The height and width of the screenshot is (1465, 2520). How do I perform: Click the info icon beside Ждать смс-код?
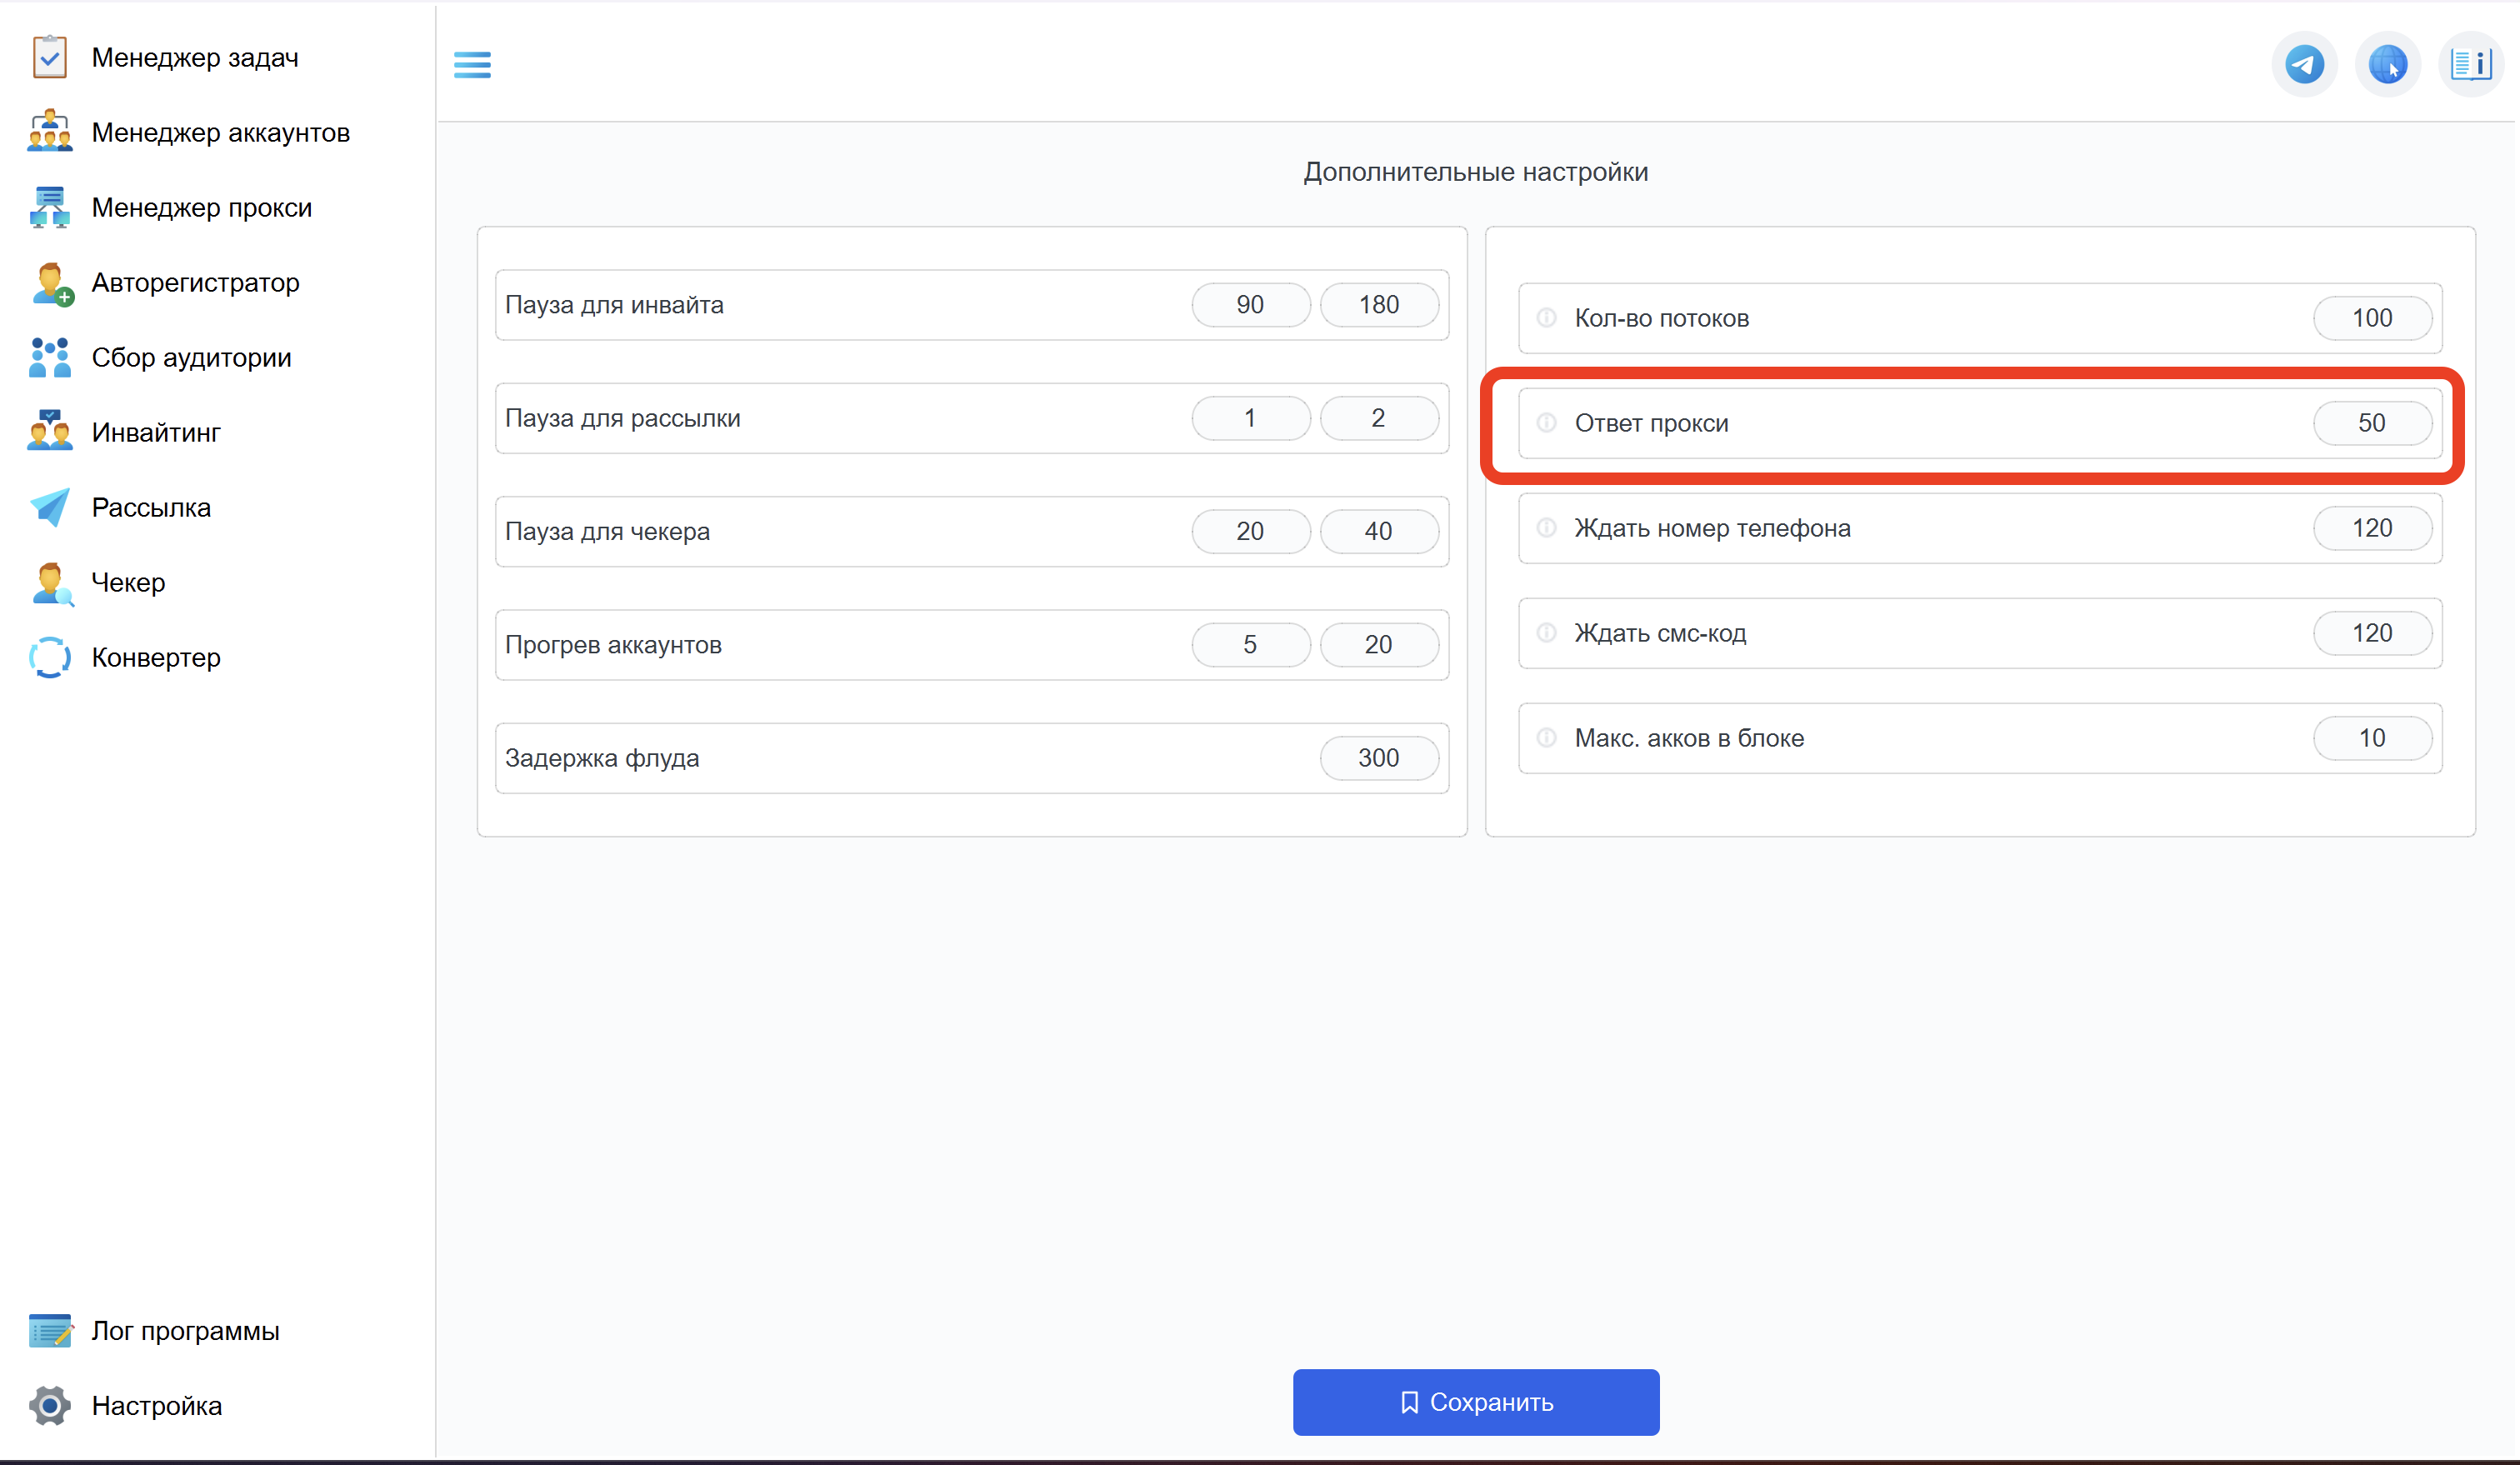[x=1546, y=633]
